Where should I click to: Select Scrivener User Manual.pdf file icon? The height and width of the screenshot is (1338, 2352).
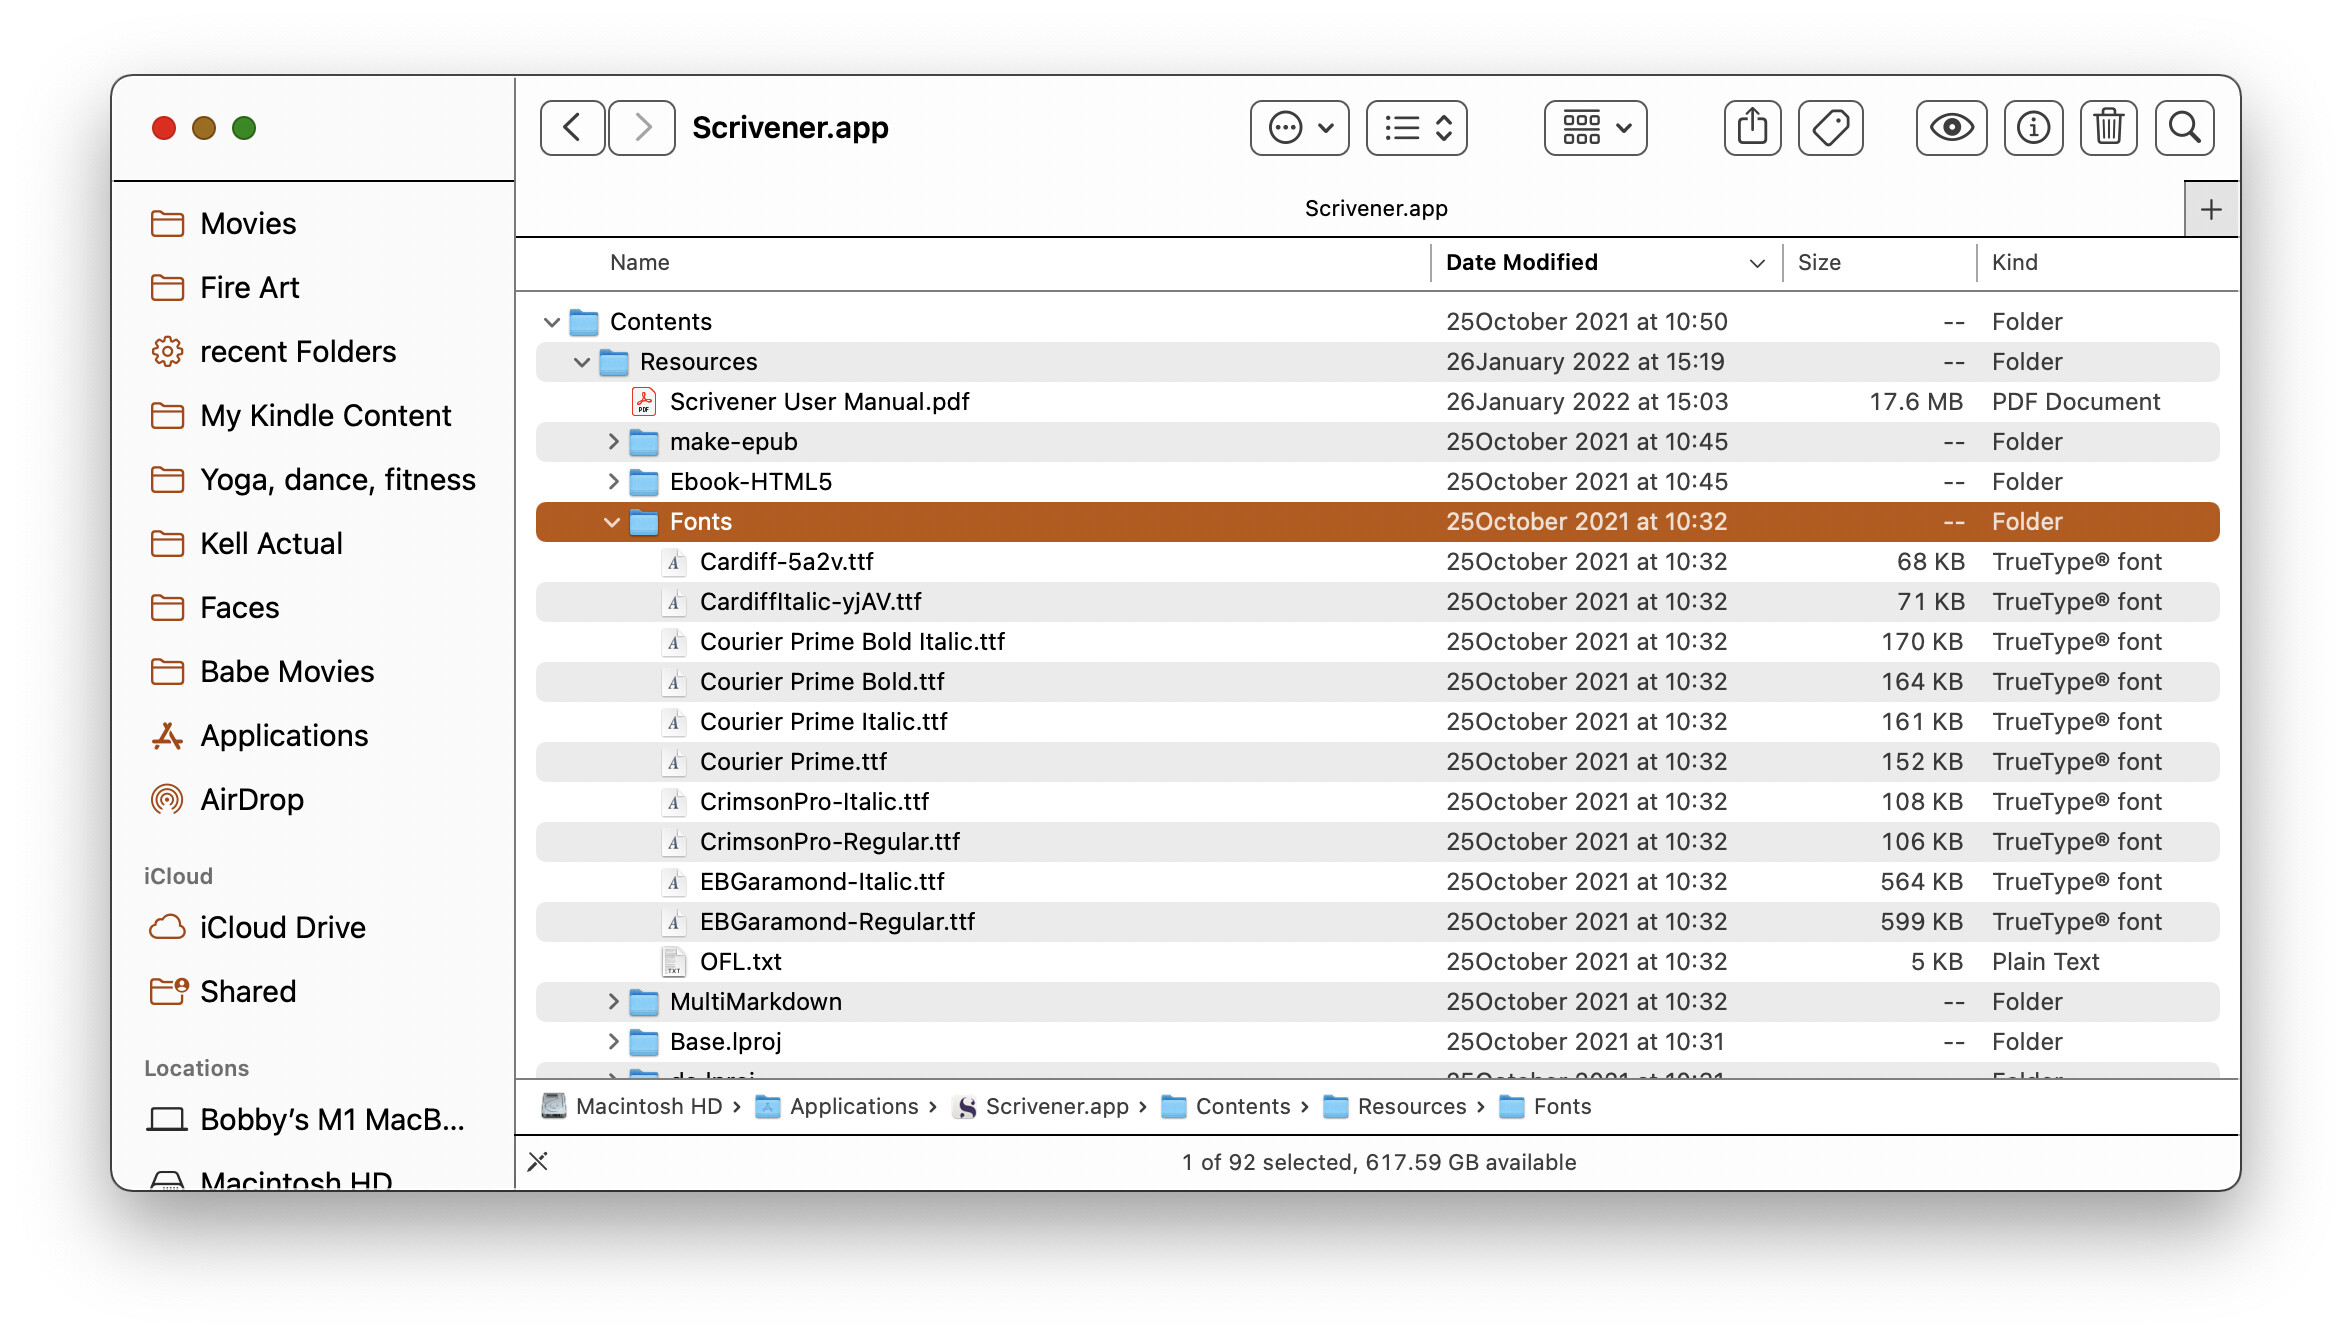[643, 402]
